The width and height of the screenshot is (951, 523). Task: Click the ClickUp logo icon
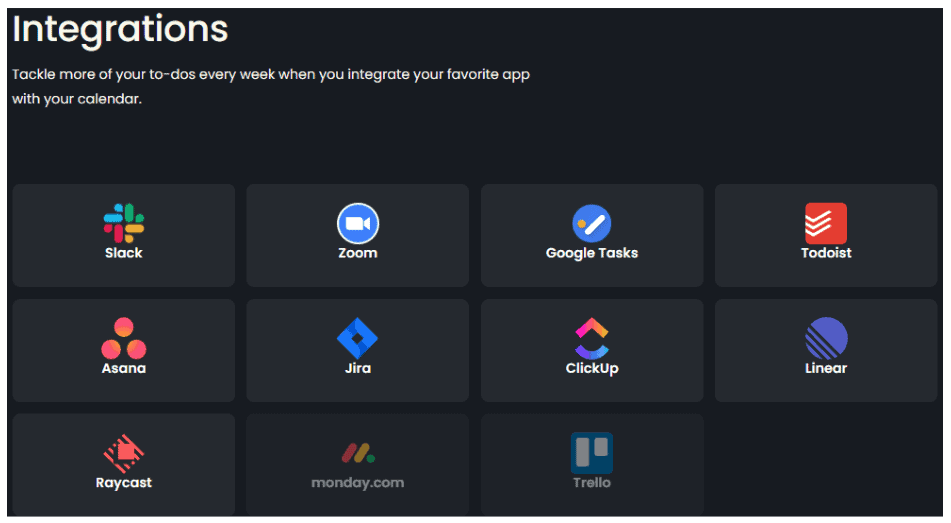coord(592,338)
